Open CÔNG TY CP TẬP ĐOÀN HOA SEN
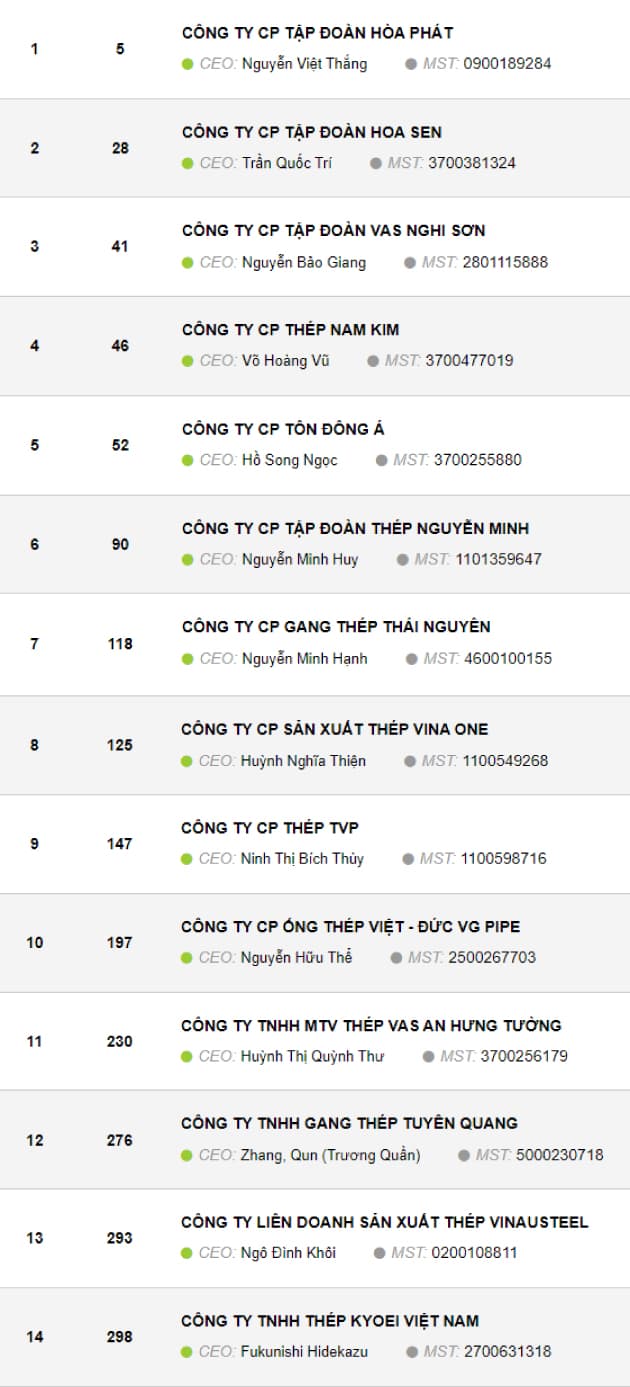Screen dimensions: 630x1387 312,132
